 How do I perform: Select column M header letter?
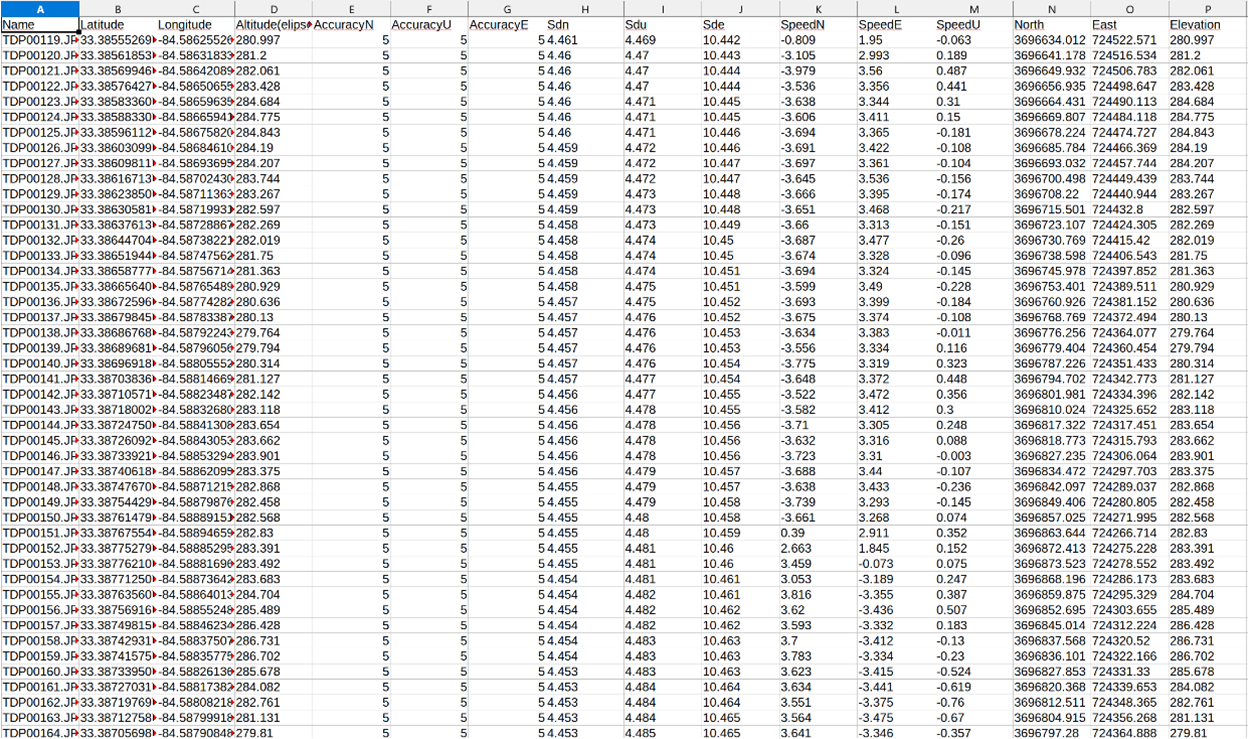[973, 9]
